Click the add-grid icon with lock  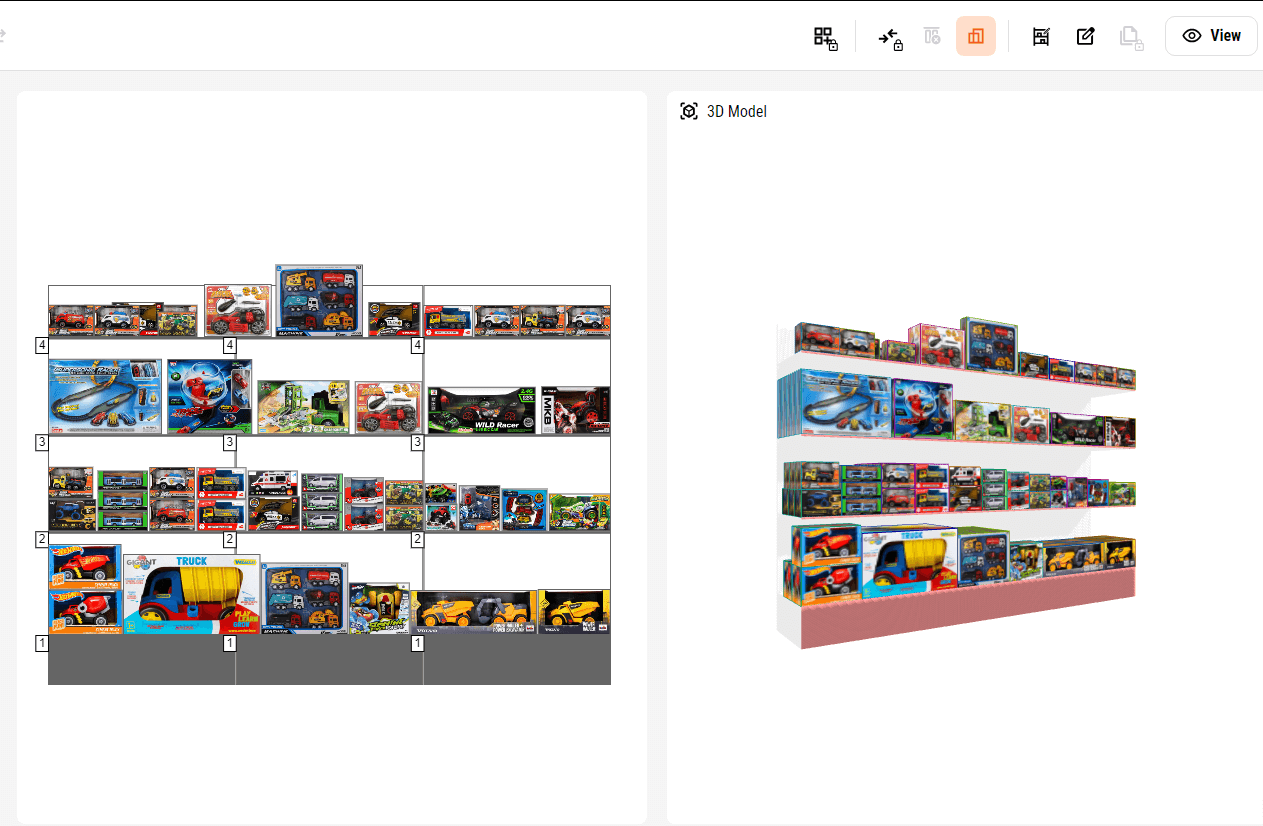(x=824, y=37)
